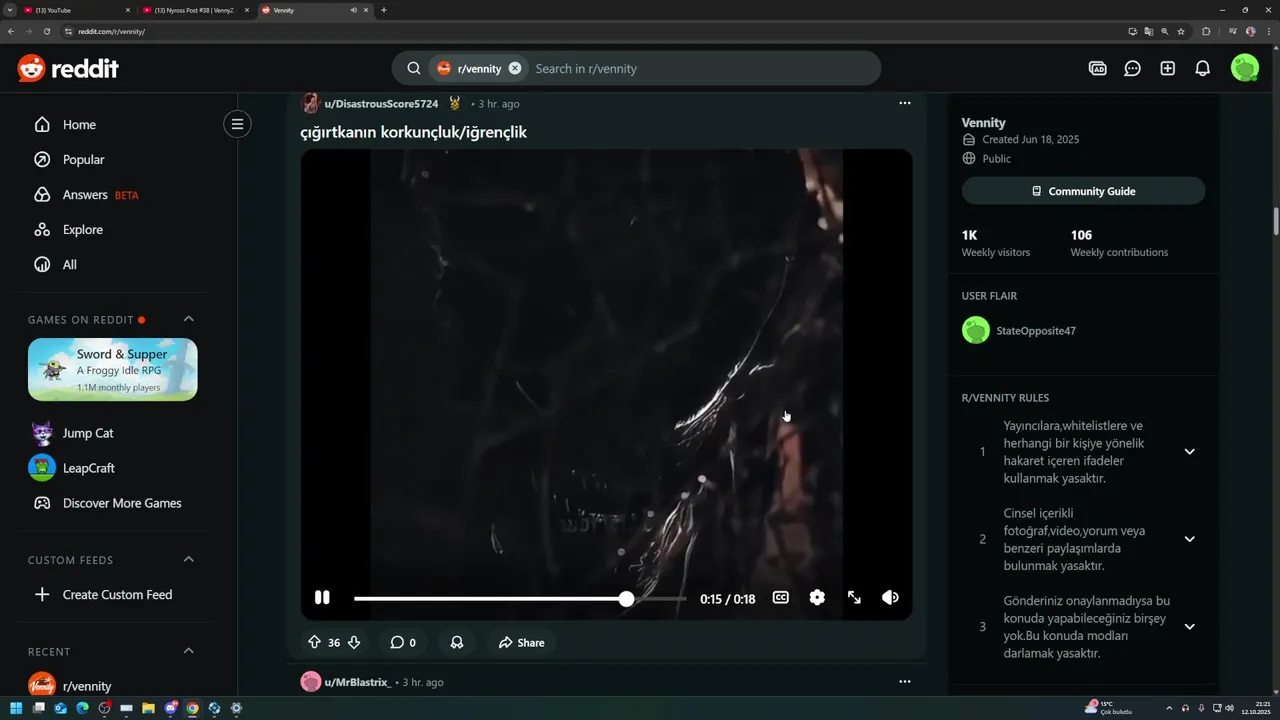Click the page vertical scrollbar
Screen dimensions: 1280x720
coord(1275,220)
